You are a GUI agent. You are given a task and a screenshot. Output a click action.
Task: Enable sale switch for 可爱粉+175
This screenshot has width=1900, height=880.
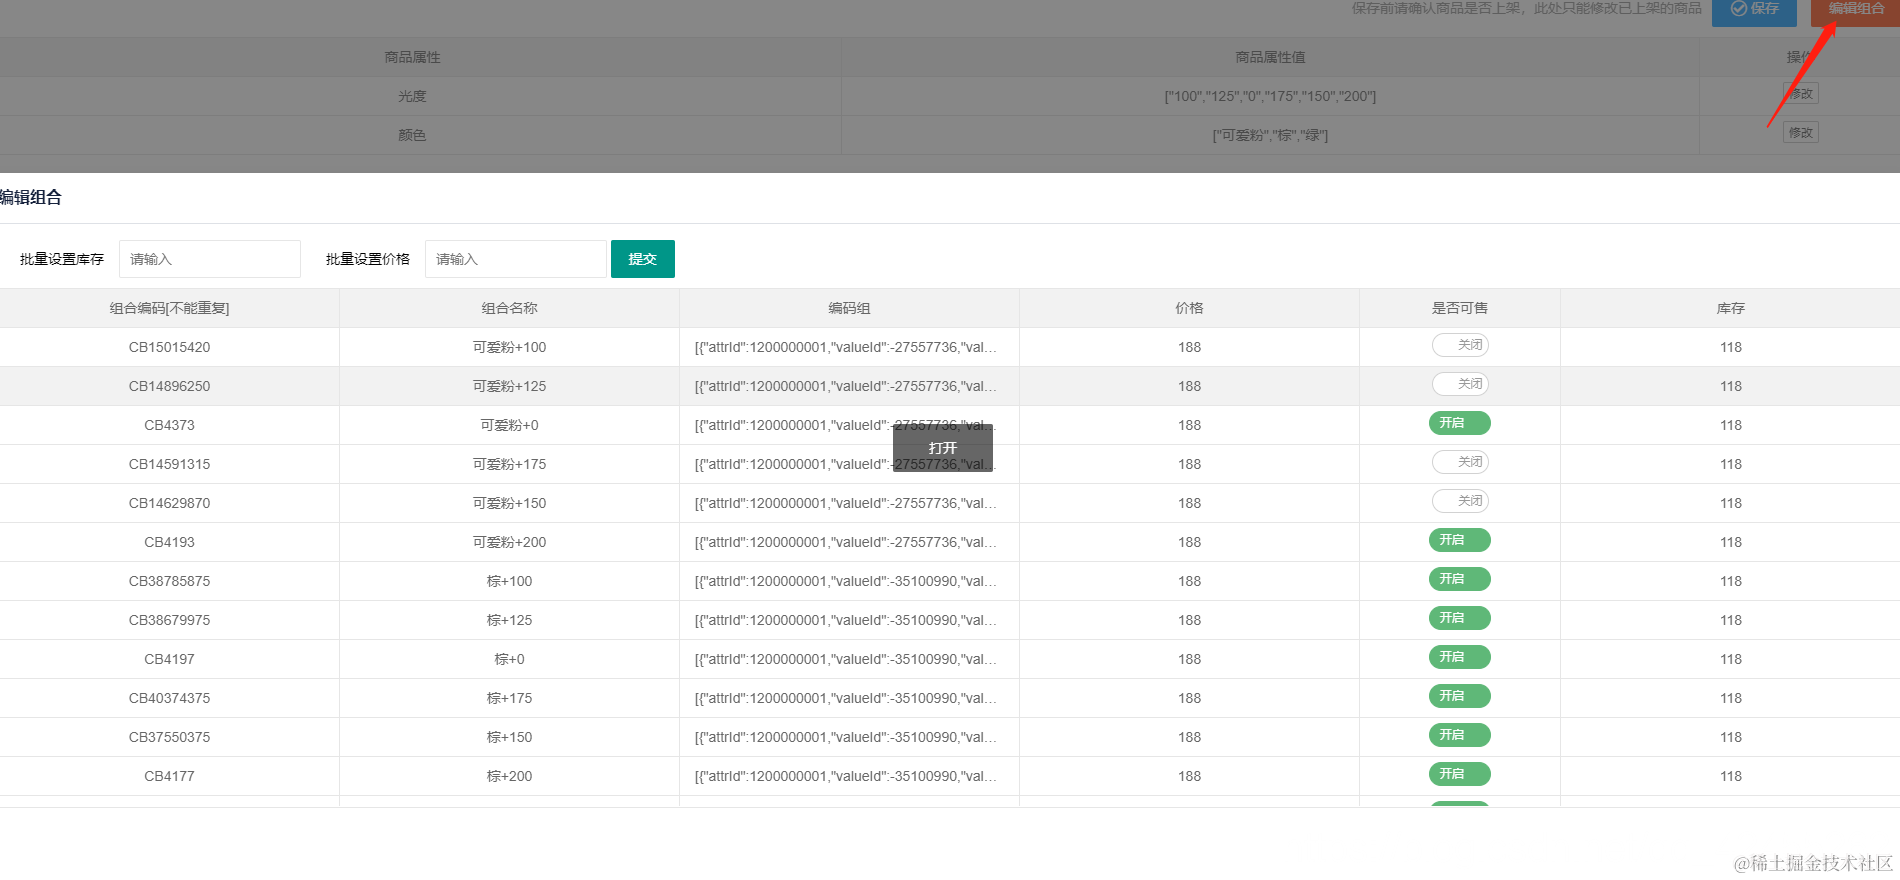pos(1460,462)
